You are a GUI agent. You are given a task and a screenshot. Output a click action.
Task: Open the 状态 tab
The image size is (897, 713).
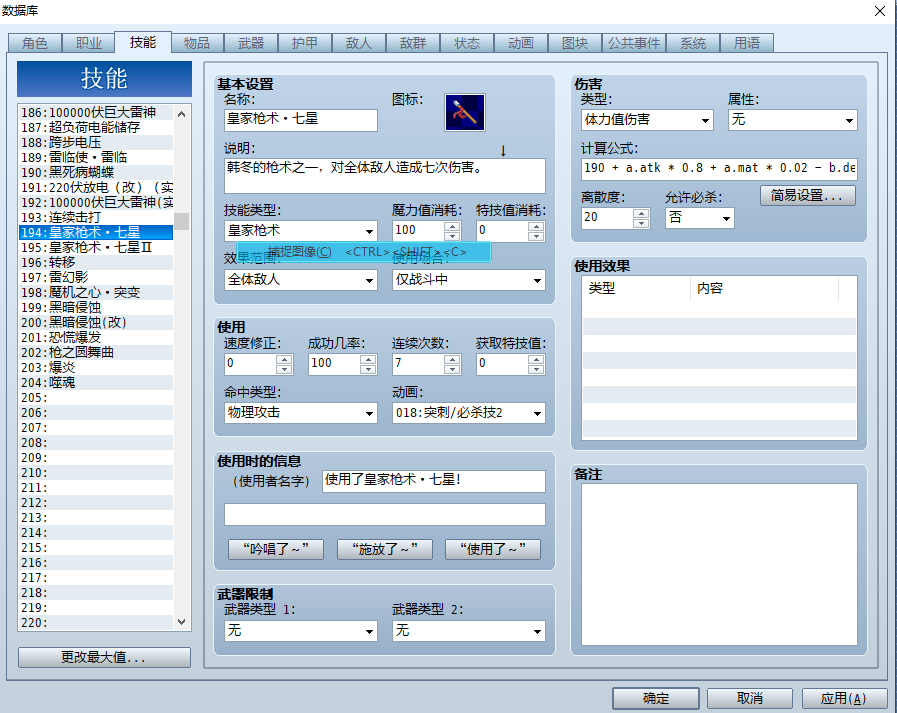click(x=467, y=43)
